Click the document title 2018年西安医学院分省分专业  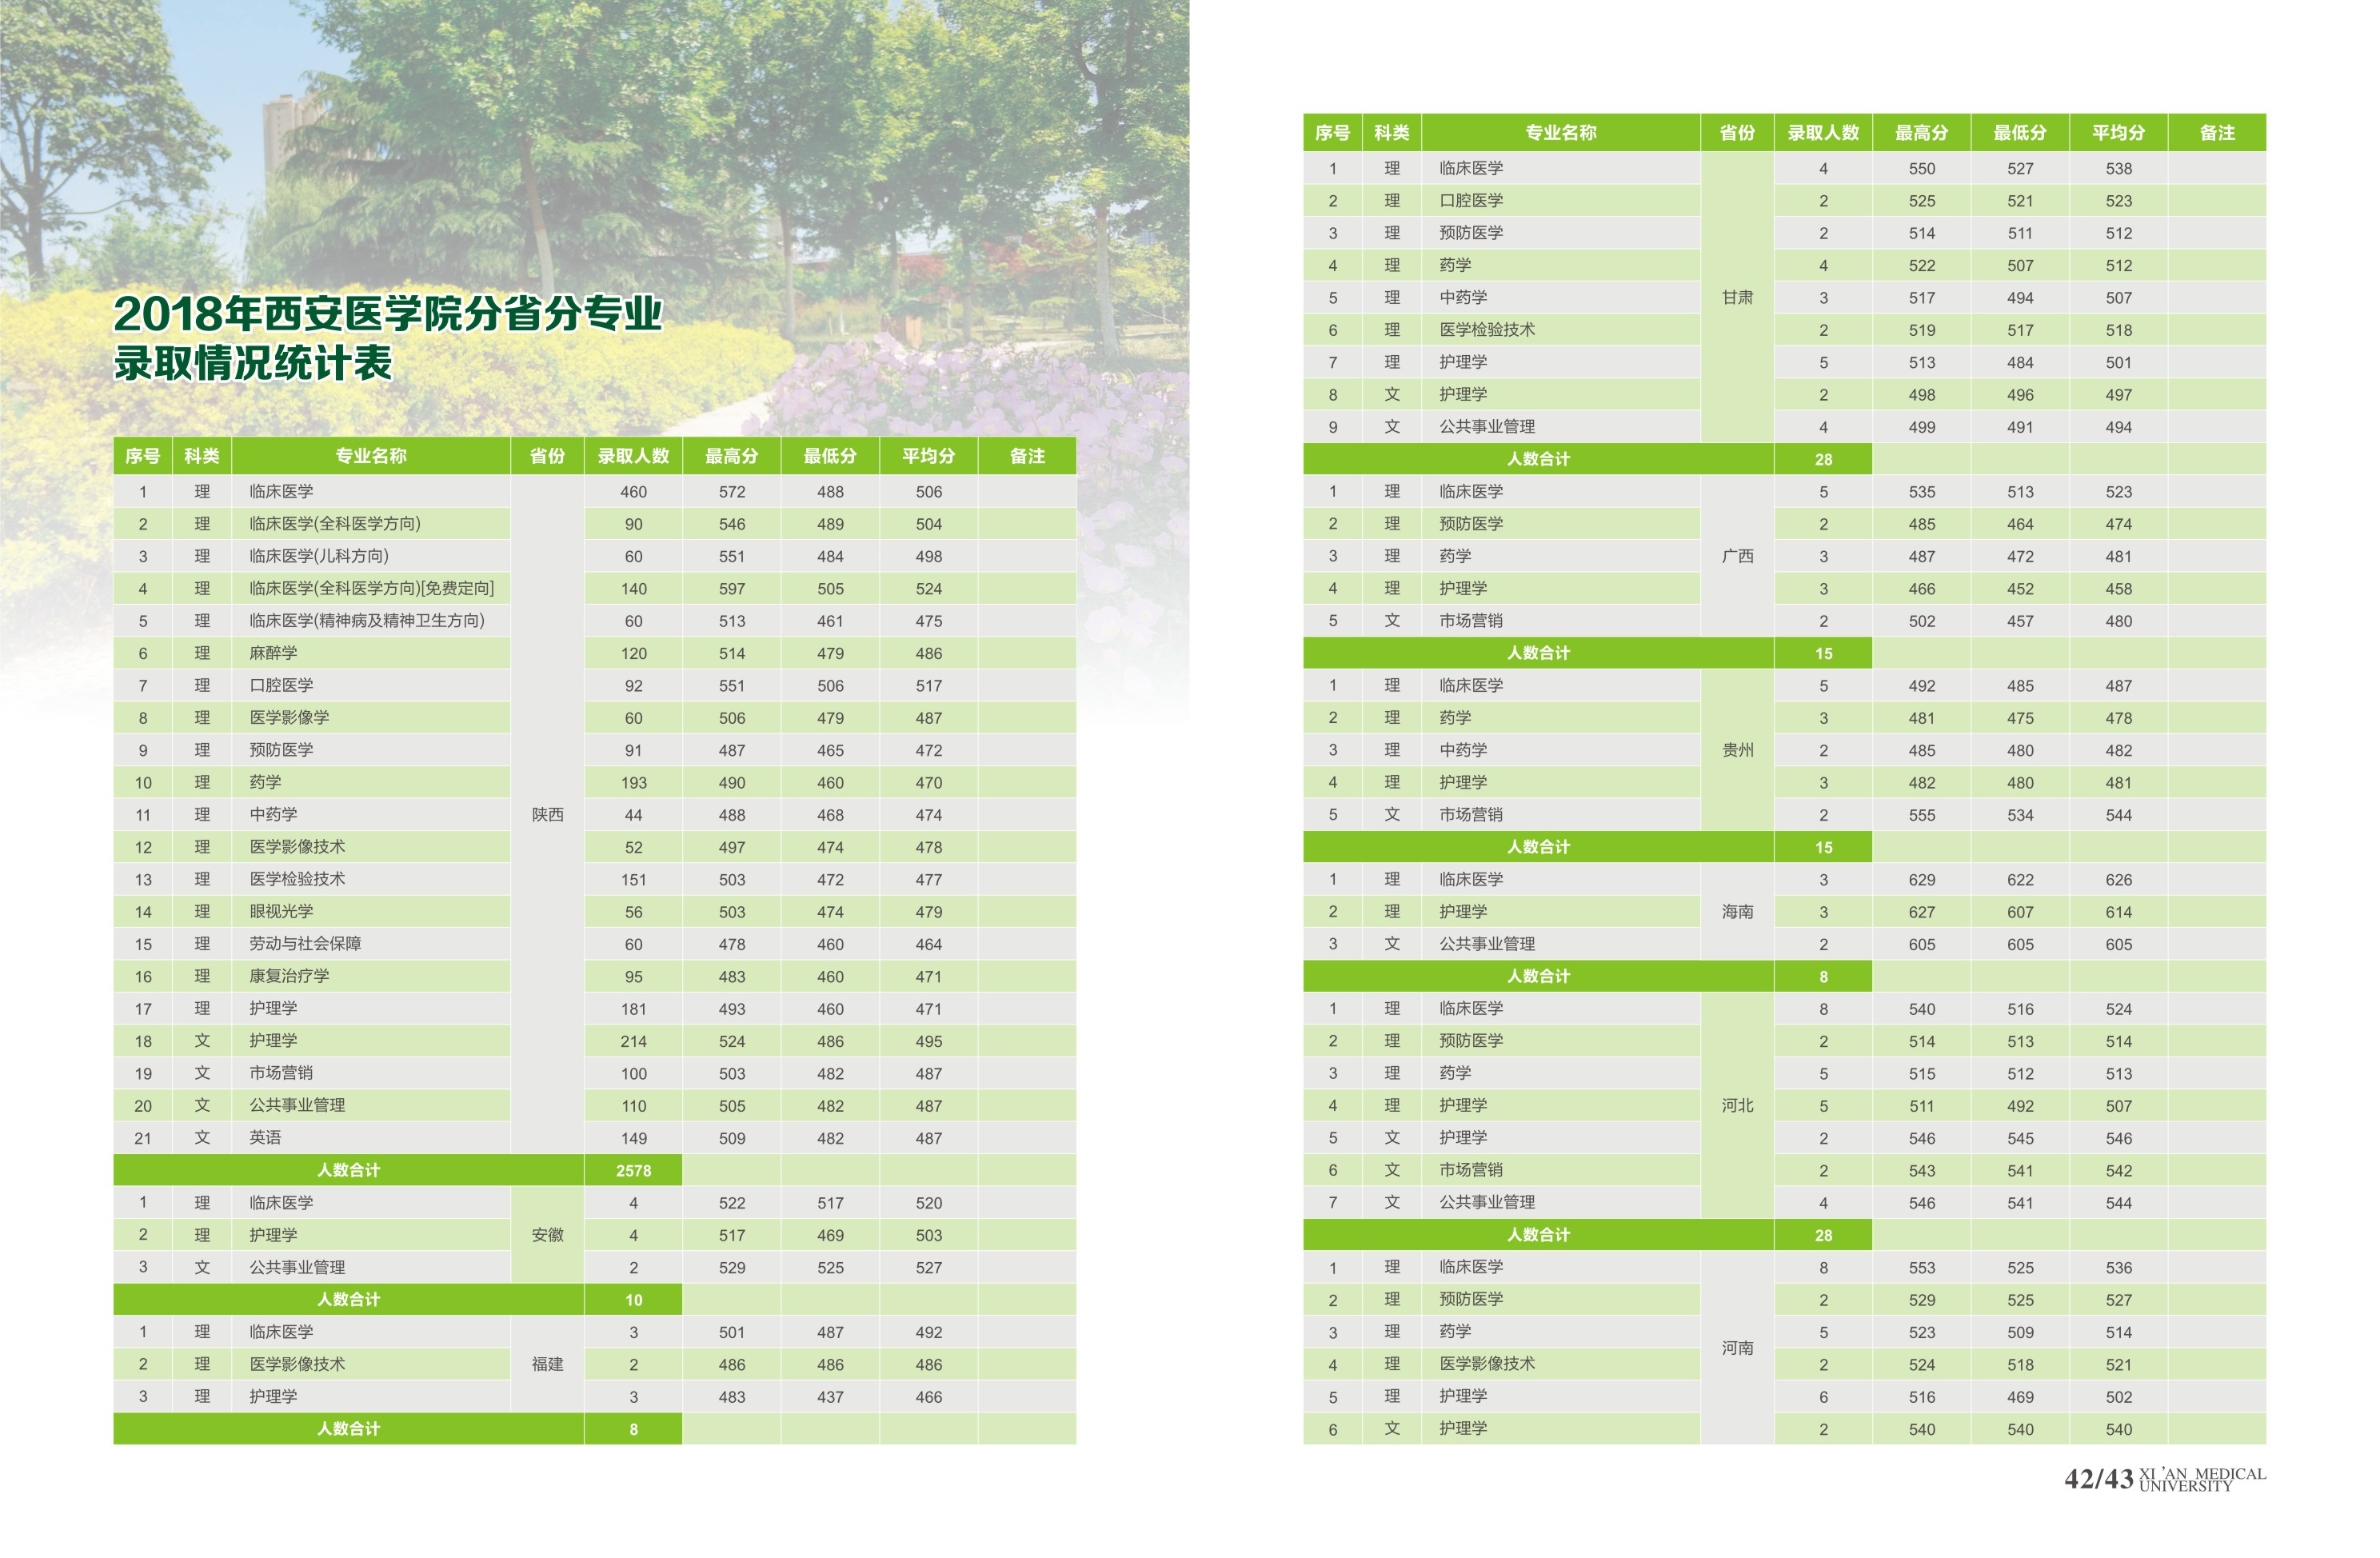(388, 313)
